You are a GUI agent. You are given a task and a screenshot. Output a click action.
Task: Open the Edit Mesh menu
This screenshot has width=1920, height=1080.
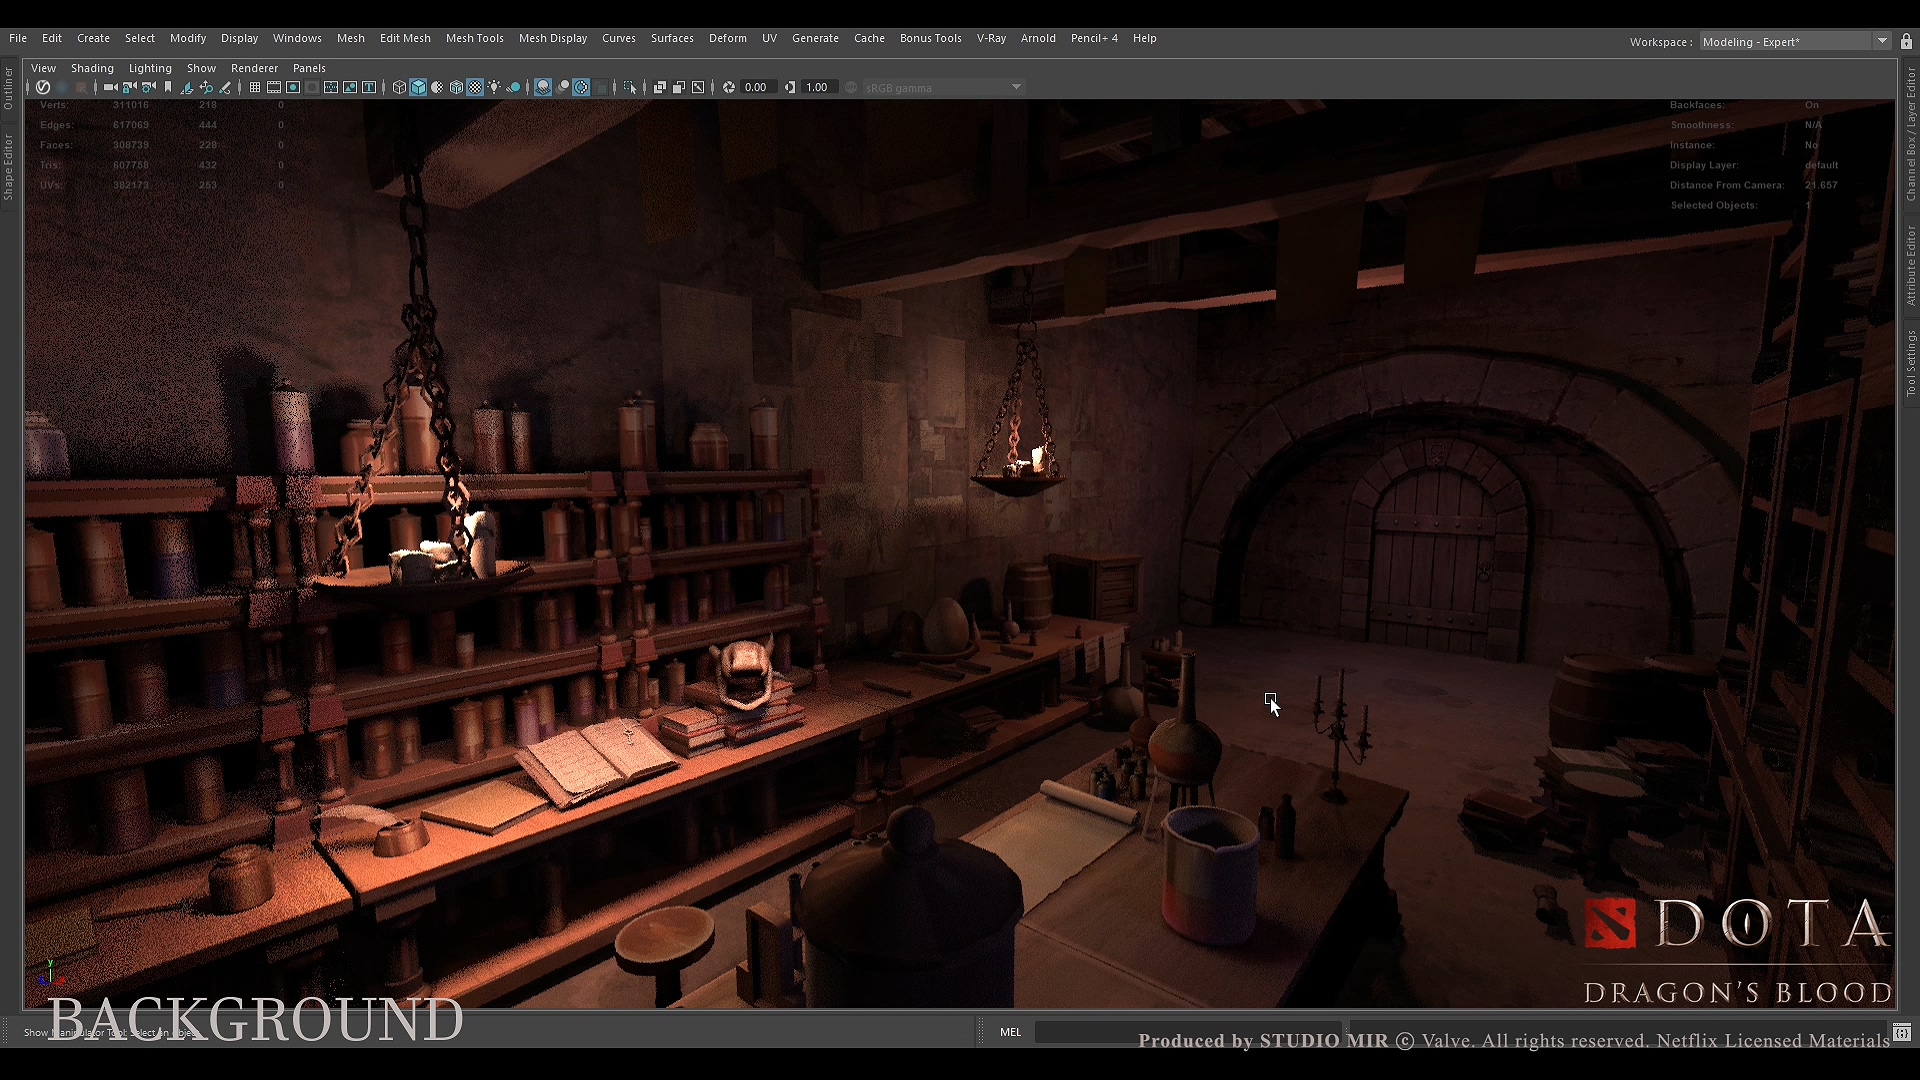point(405,38)
